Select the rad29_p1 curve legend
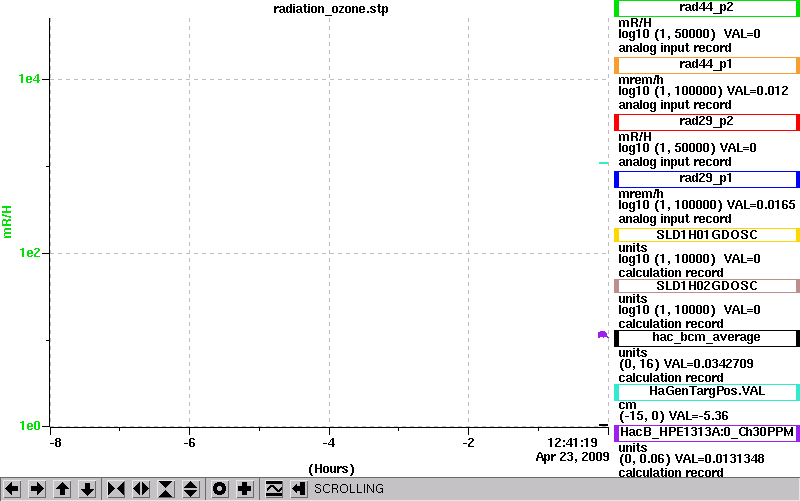800x501 pixels. (x=707, y=179)
